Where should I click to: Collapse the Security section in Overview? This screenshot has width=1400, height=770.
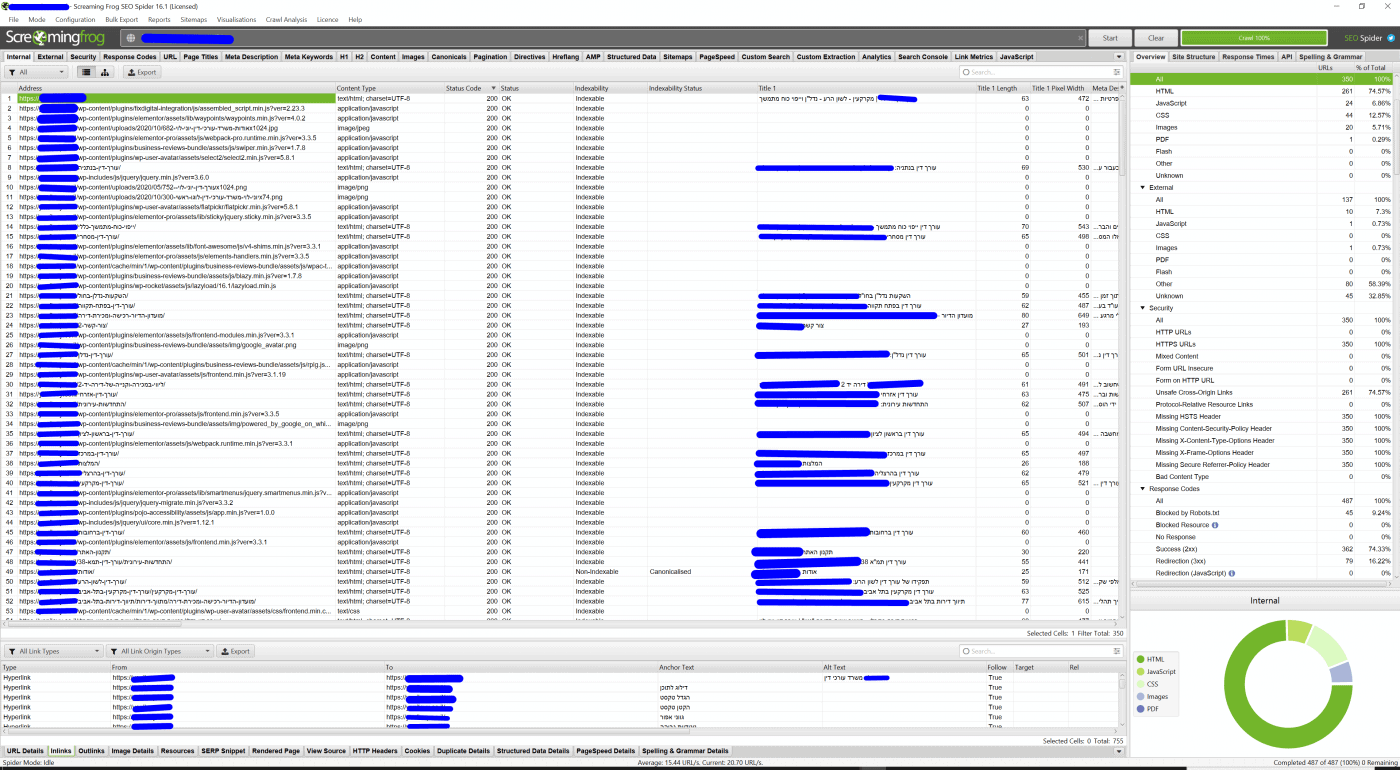tap(1143, 308)
